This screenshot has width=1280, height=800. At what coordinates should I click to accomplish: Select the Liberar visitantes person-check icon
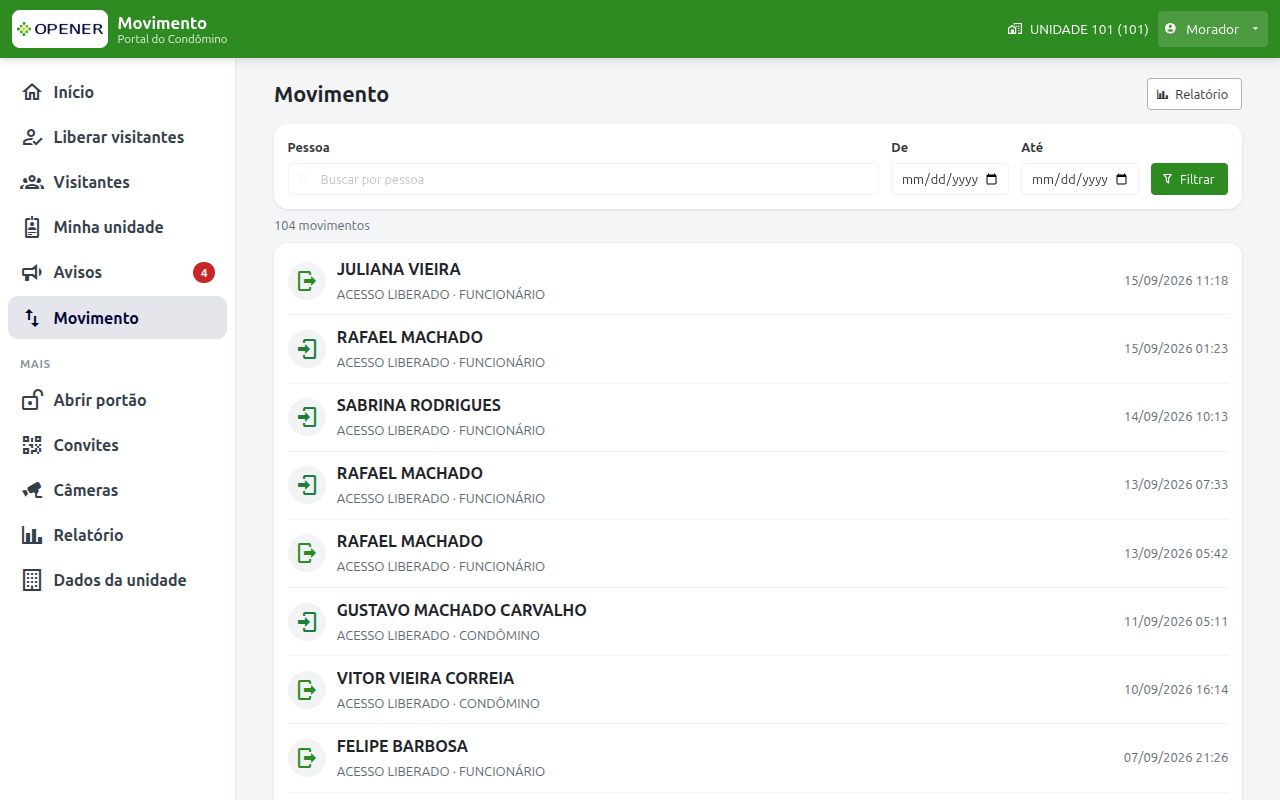[32, 137]
